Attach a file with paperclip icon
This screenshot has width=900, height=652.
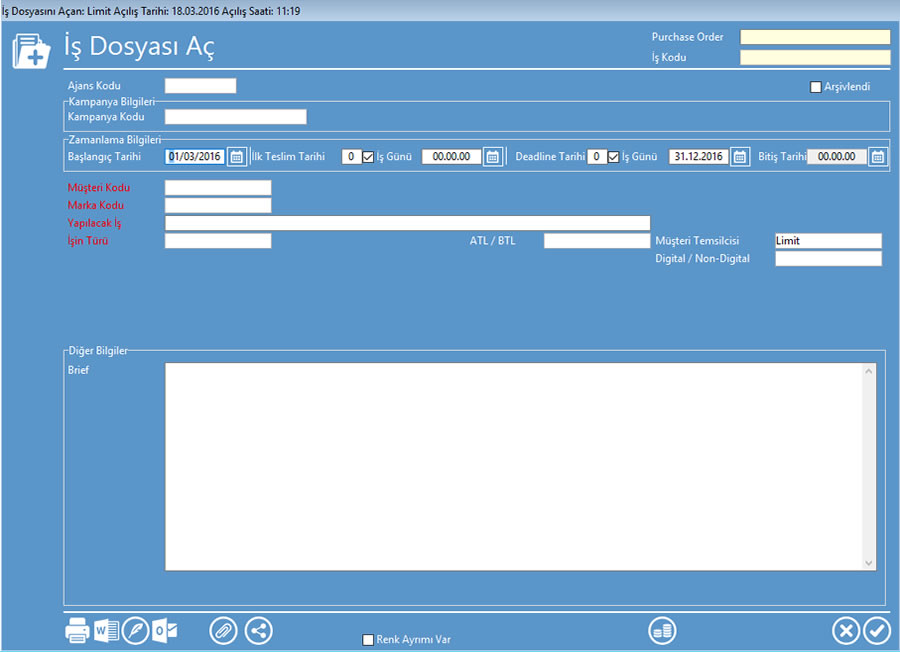click(224, 631)
